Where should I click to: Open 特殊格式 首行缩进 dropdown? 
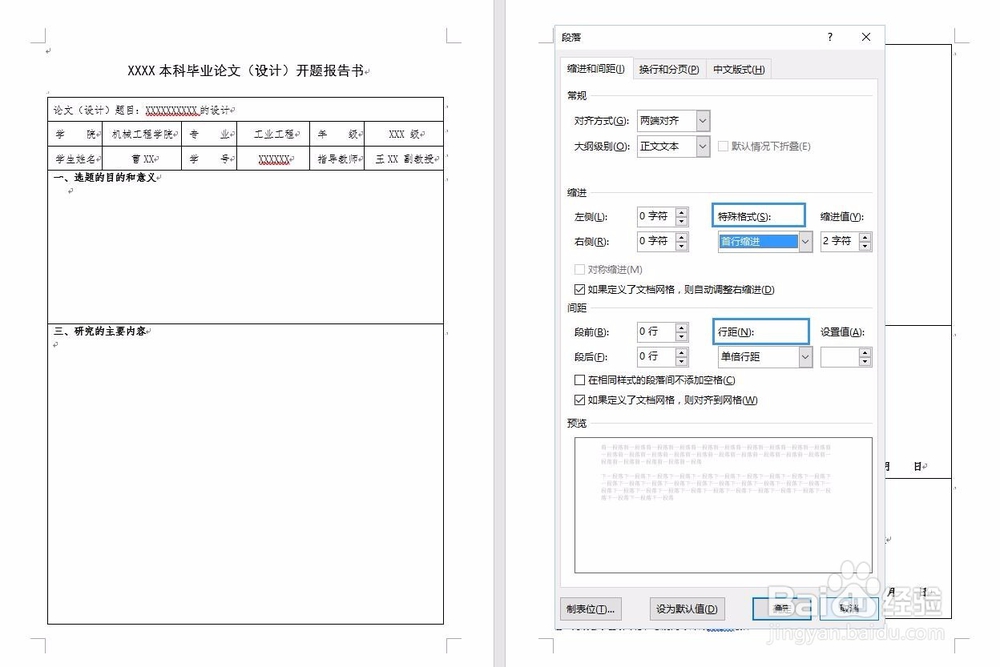click(x=805, y=242)
